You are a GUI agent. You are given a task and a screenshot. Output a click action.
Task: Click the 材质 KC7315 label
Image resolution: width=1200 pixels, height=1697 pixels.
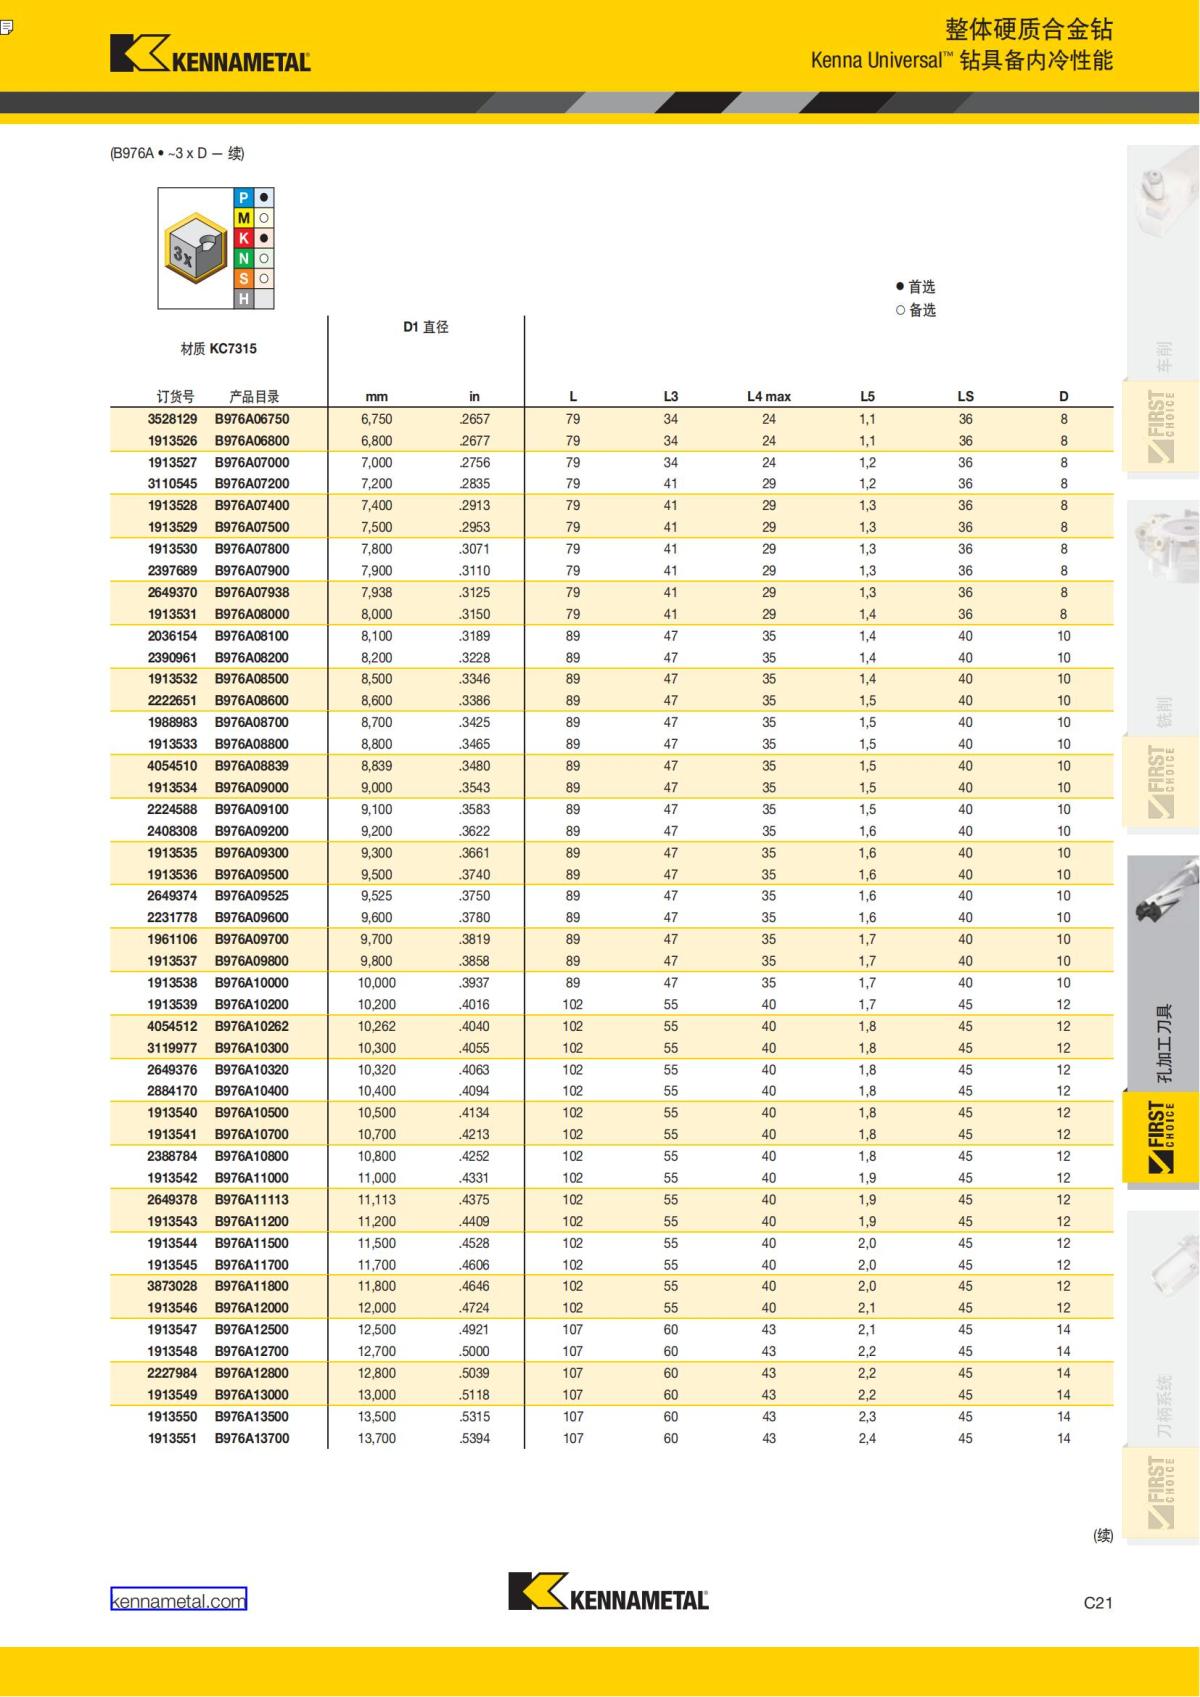pyautogui.click(x=218, y=349)
